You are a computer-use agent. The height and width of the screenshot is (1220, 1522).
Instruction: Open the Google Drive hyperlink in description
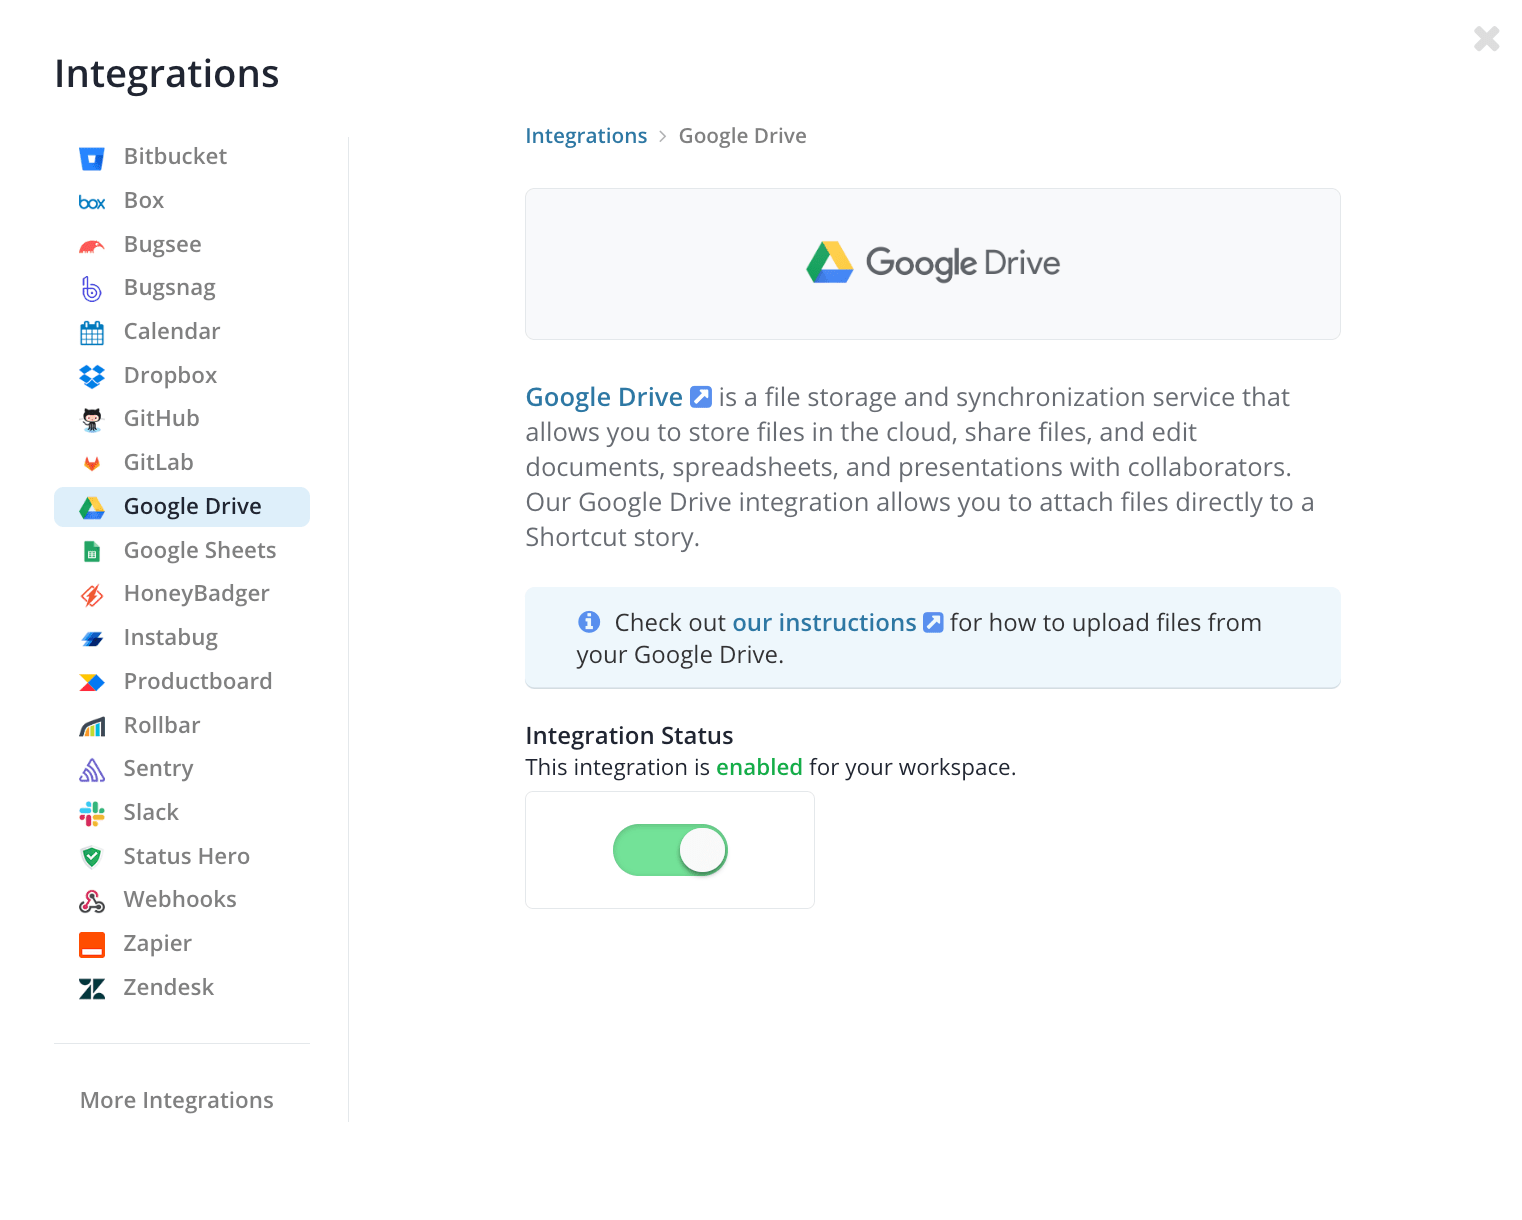pyautogui.click(x=604, y=396)
